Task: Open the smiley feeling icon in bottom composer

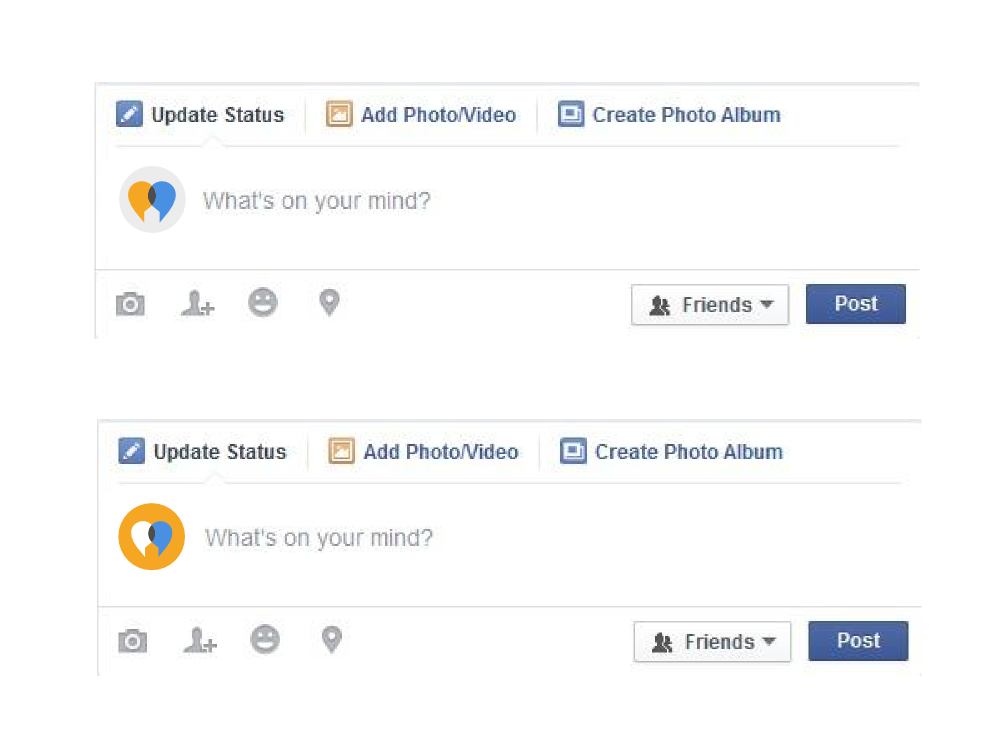Action: point(265,639)
